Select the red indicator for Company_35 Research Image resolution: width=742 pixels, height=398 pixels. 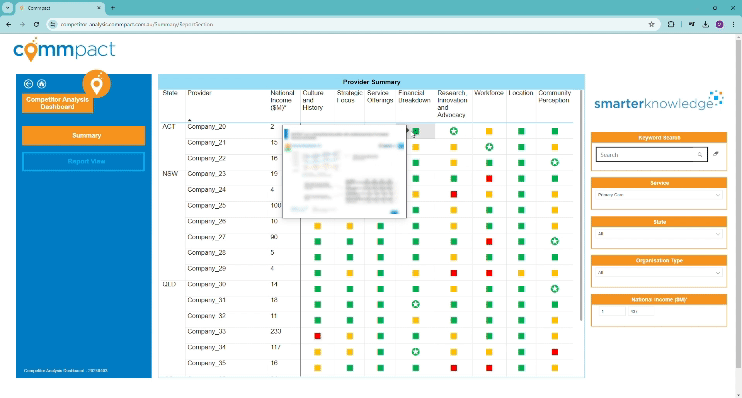(x=453, y=368)
